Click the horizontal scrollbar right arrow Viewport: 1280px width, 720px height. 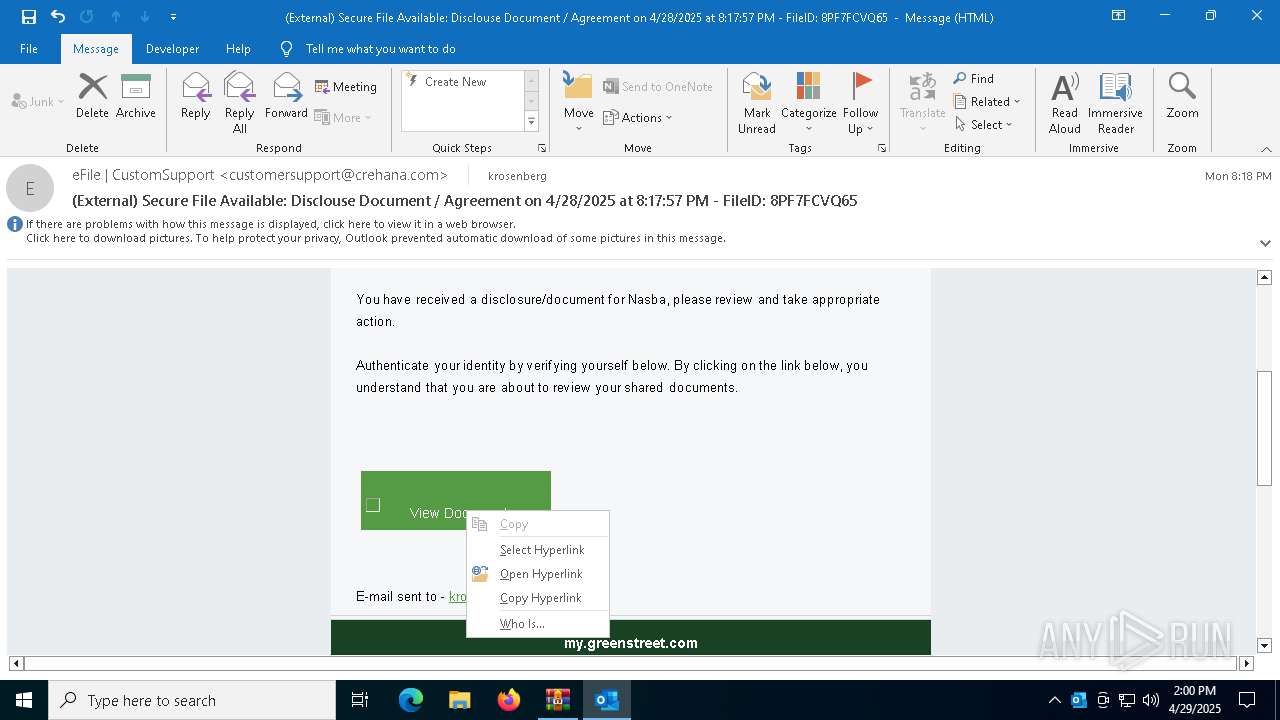(1246, 663)
